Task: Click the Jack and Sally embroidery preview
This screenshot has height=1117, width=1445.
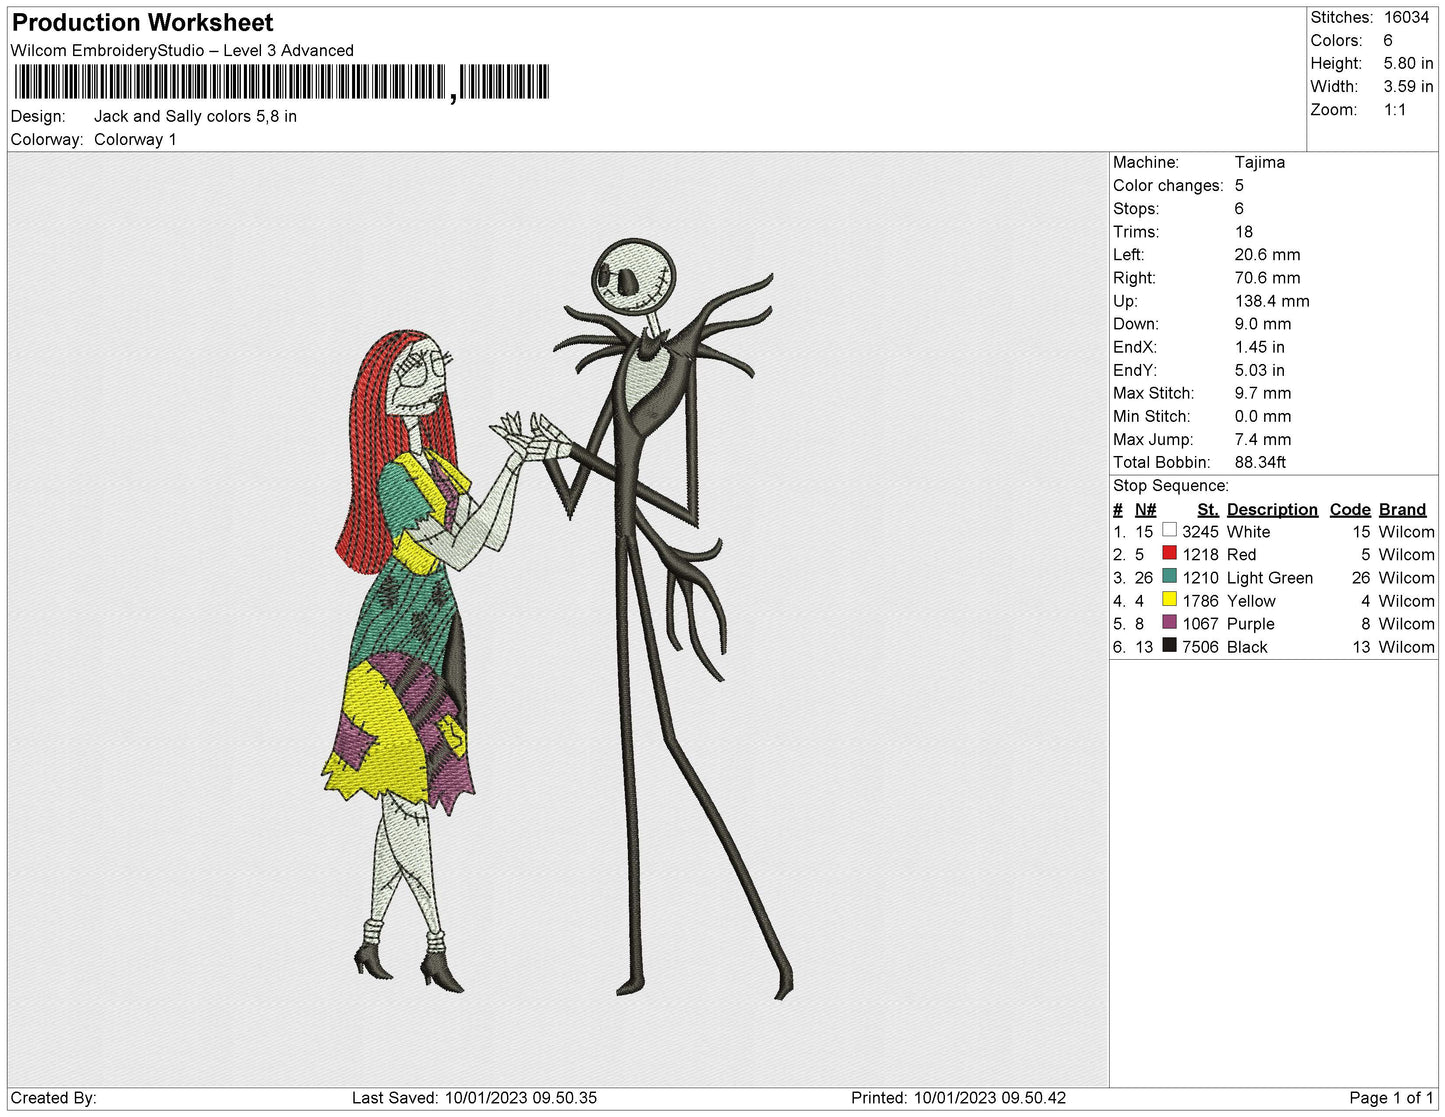Action: tap(558, 618)
